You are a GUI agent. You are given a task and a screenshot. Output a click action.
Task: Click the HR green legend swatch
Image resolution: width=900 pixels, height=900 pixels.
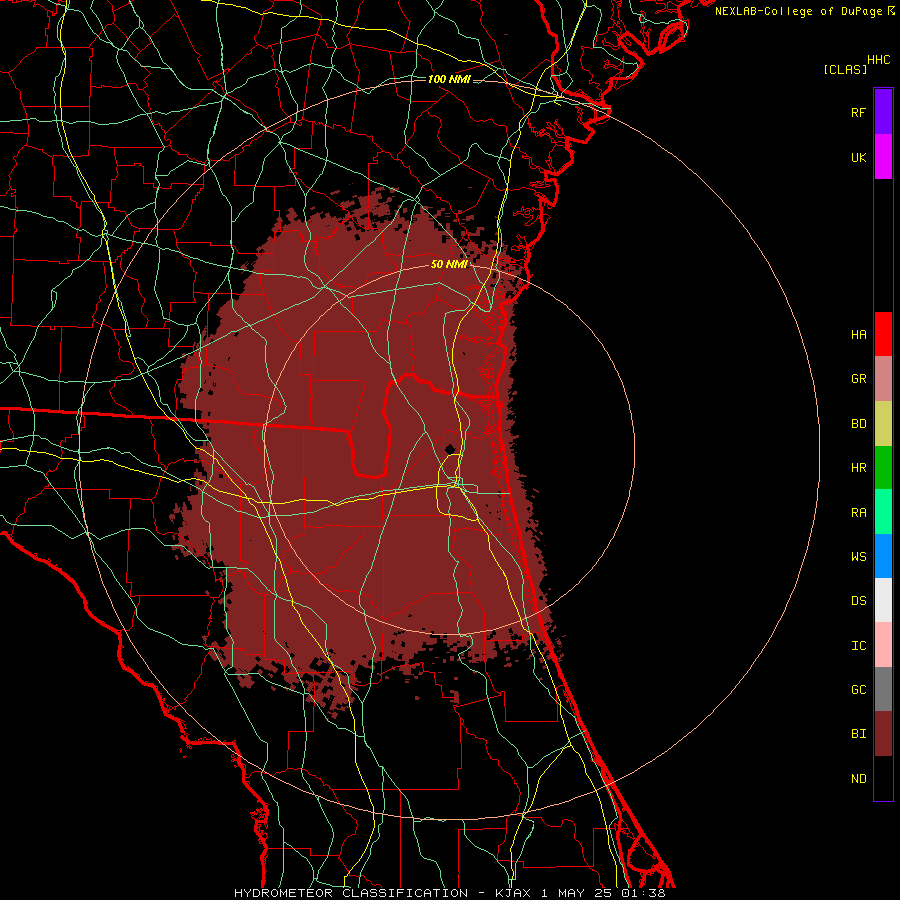pos(883,468)
